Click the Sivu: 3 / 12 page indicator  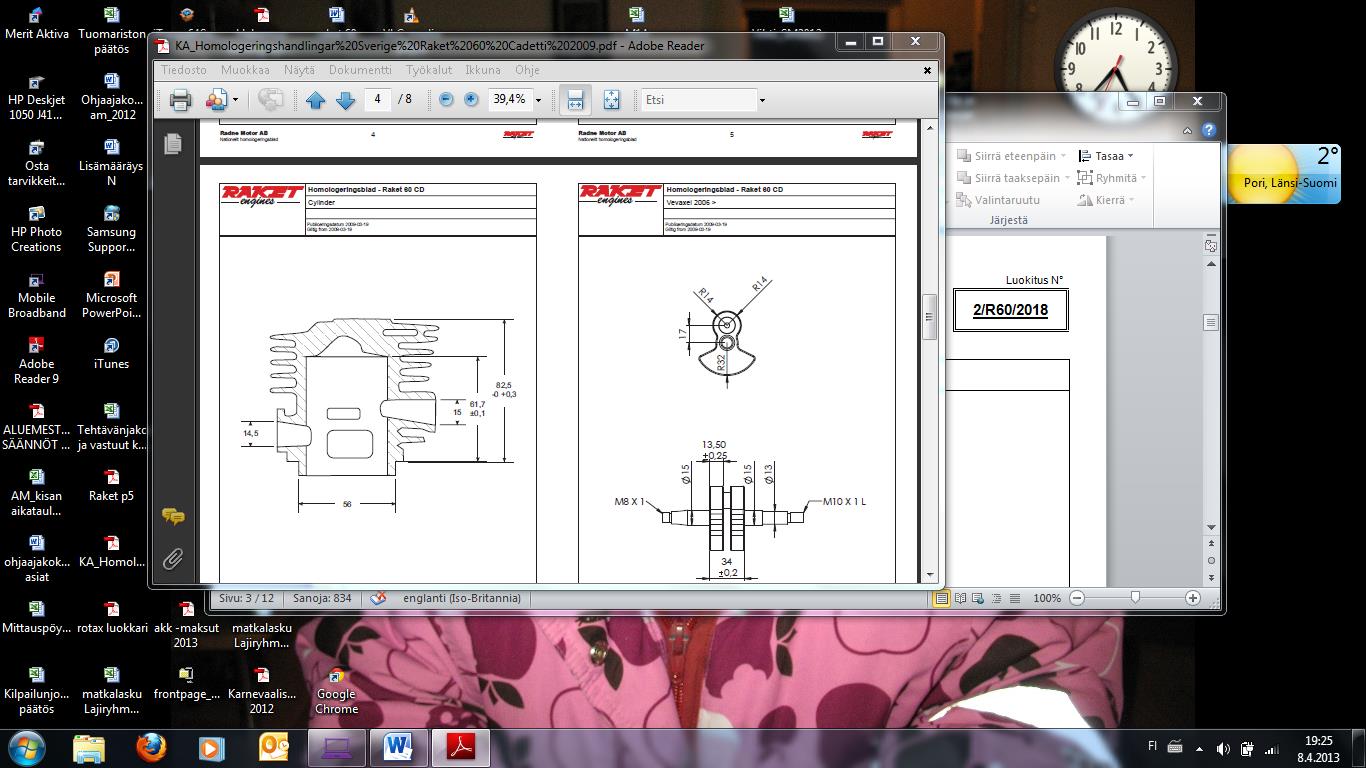pyautogui.click(x=247, y=598)
